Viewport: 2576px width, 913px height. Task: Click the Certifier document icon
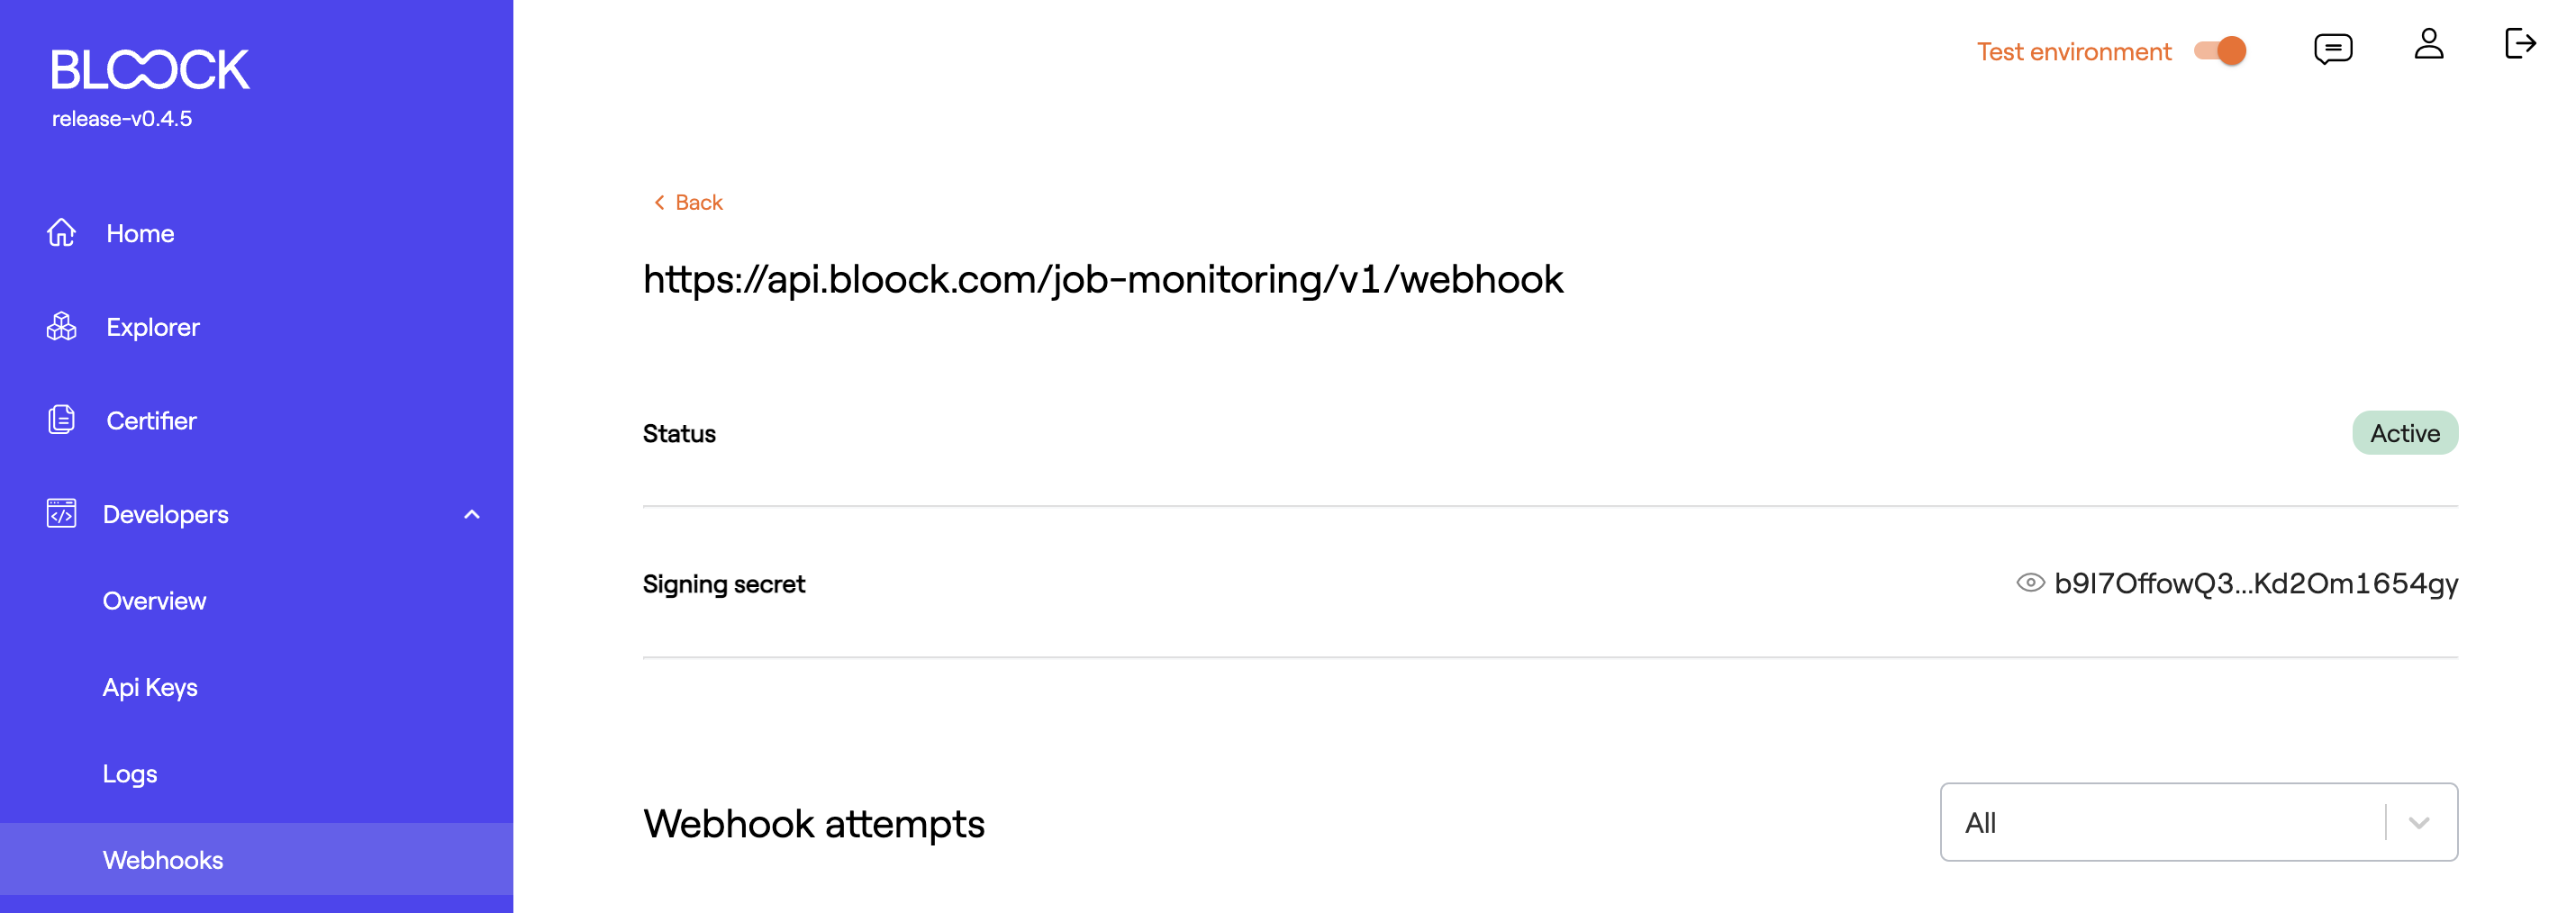61,420
